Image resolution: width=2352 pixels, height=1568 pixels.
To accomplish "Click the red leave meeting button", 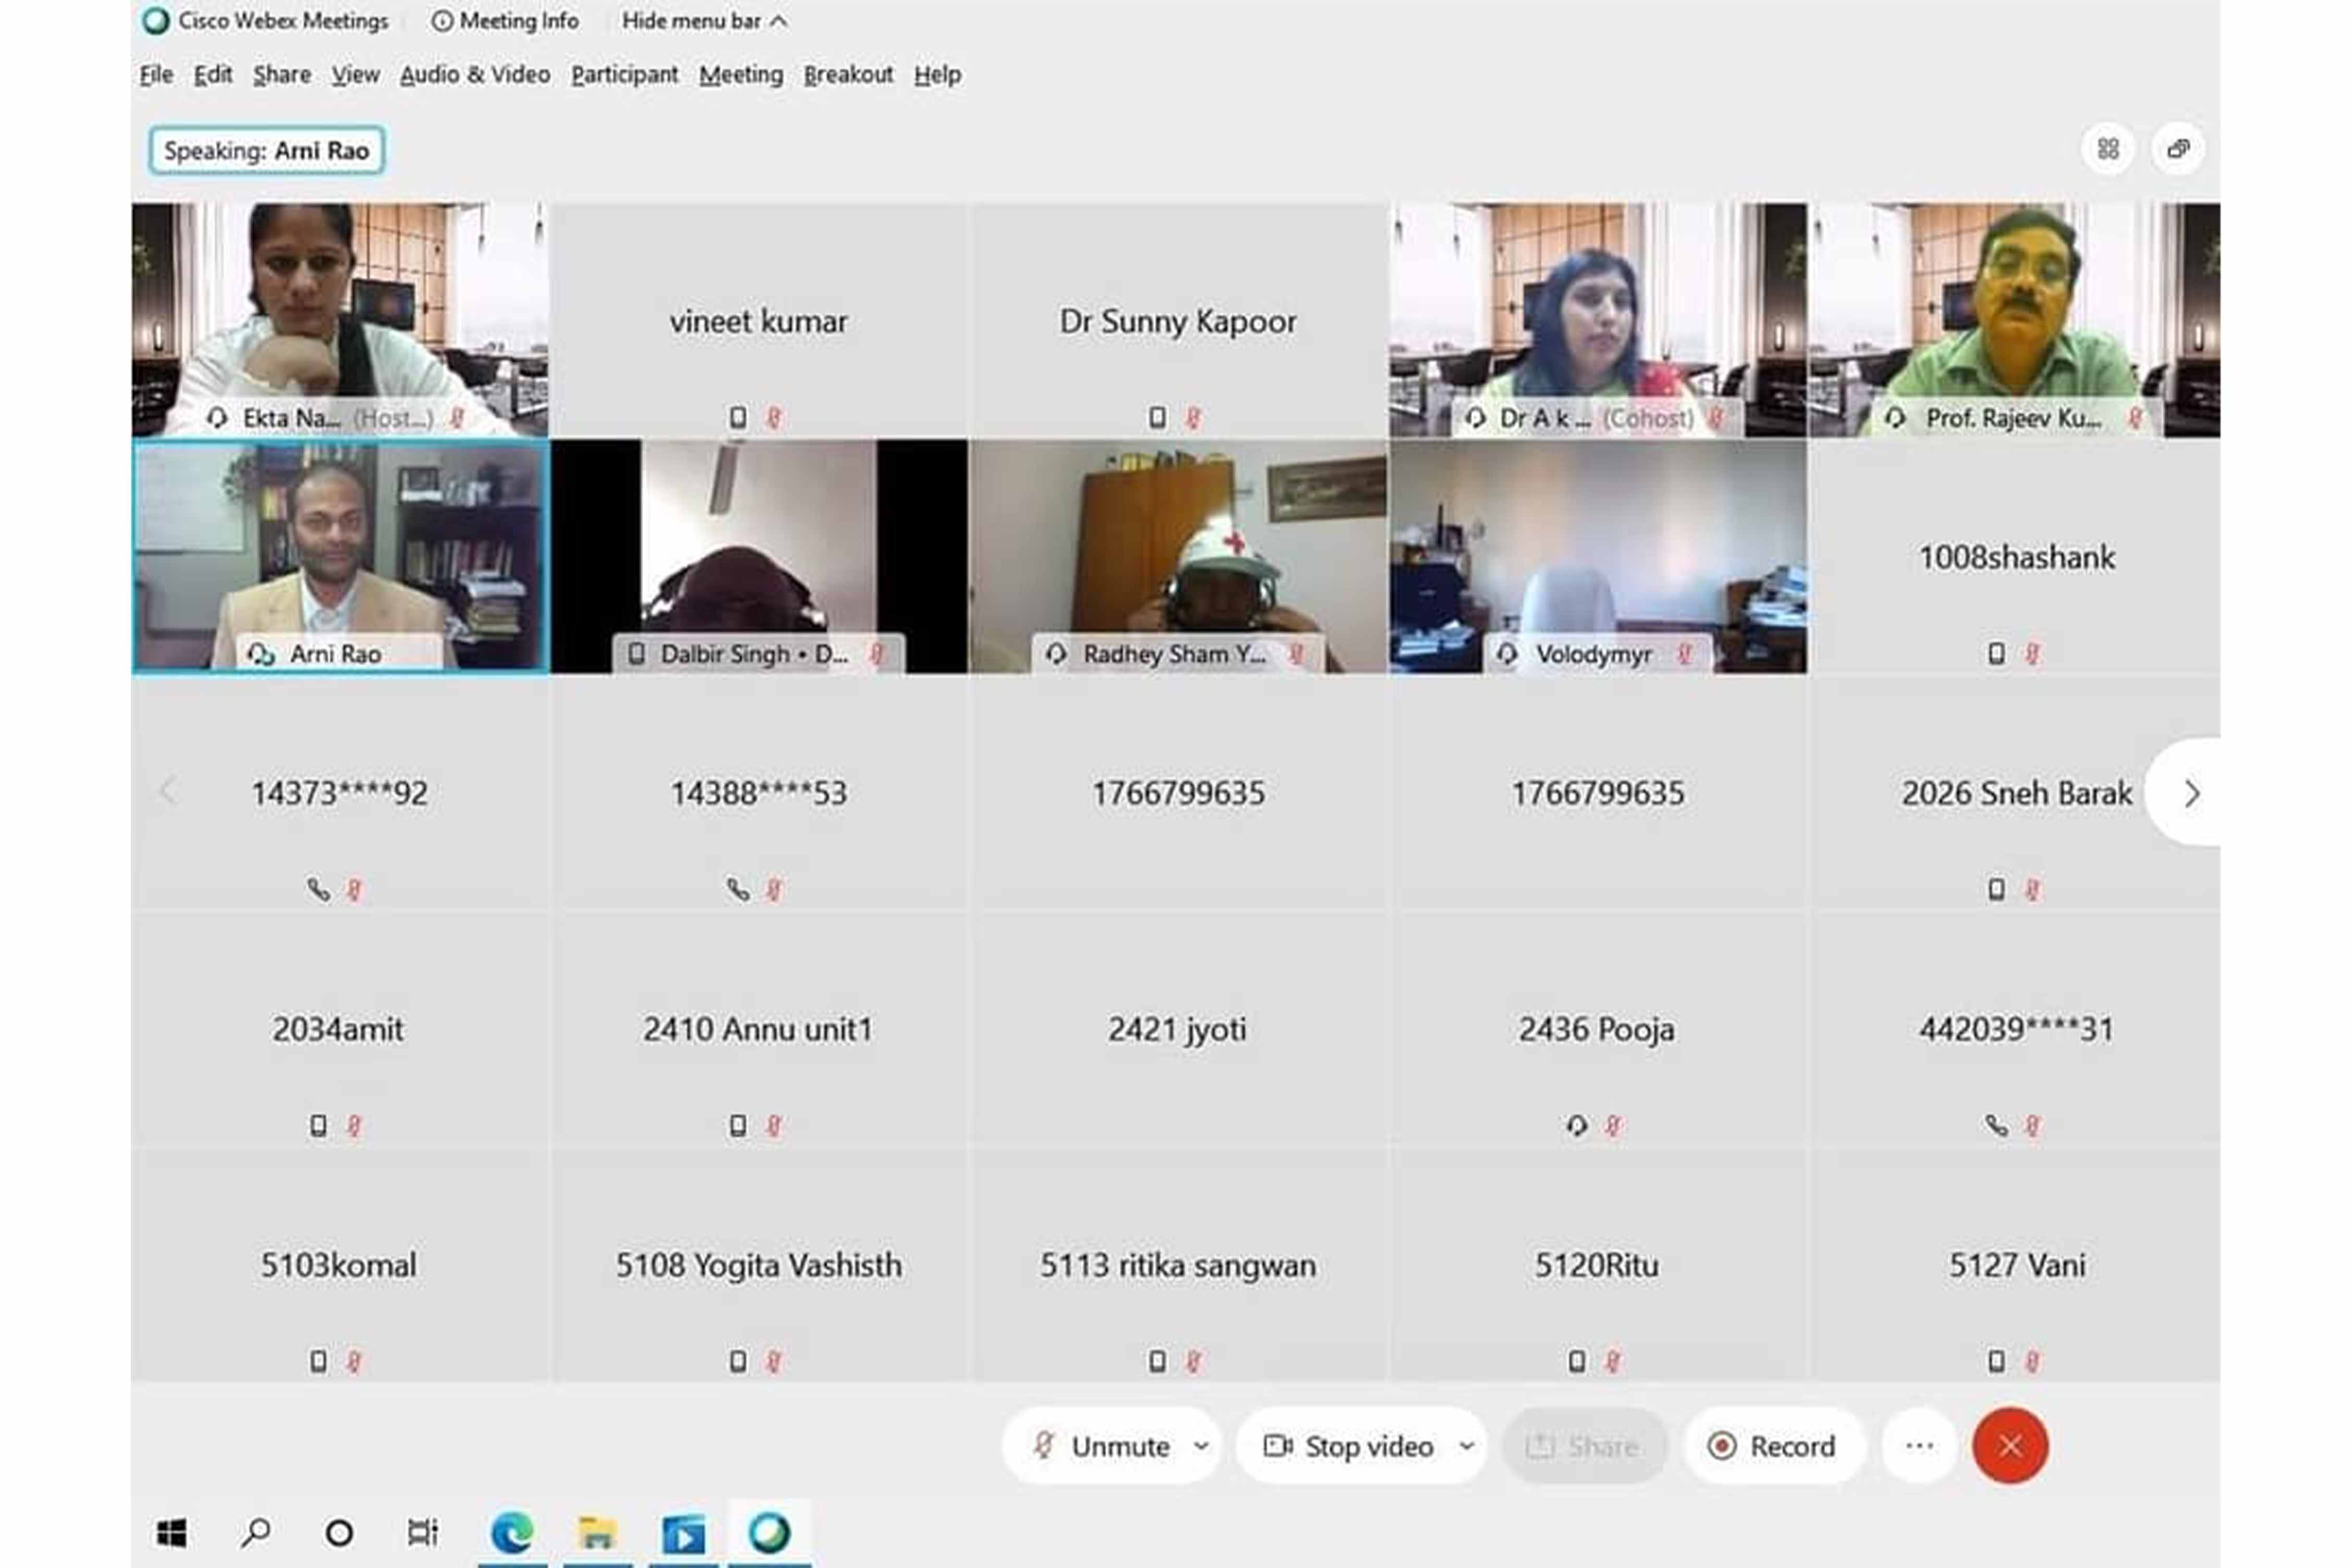I will [x=2010, y=1446].
